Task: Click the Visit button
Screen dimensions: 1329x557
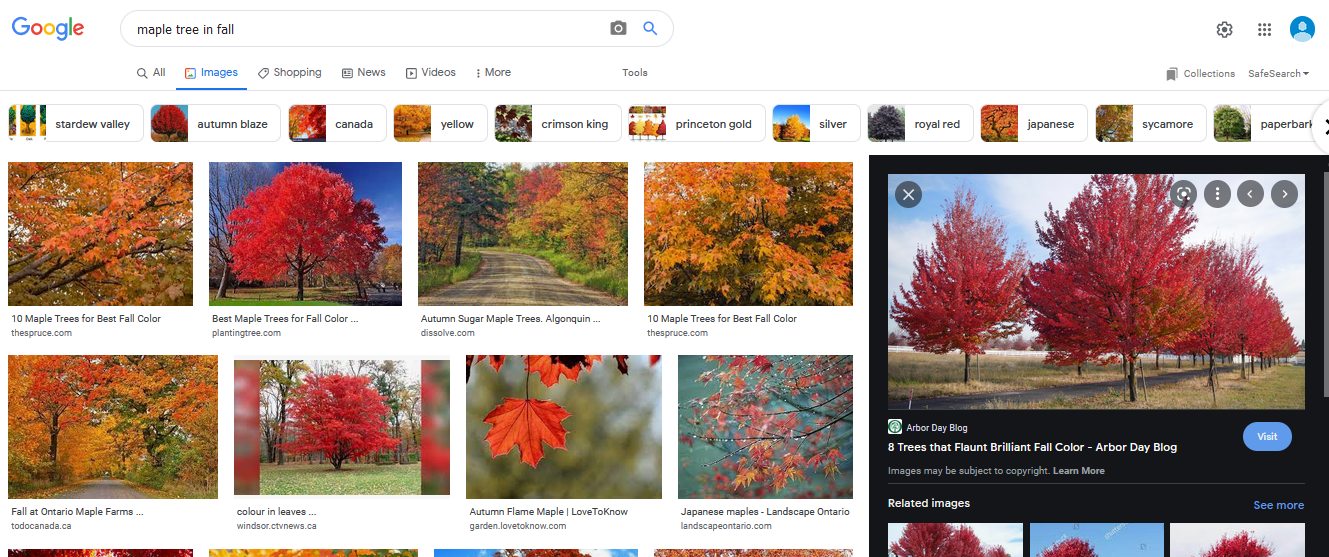Action: pos(1267,437)
